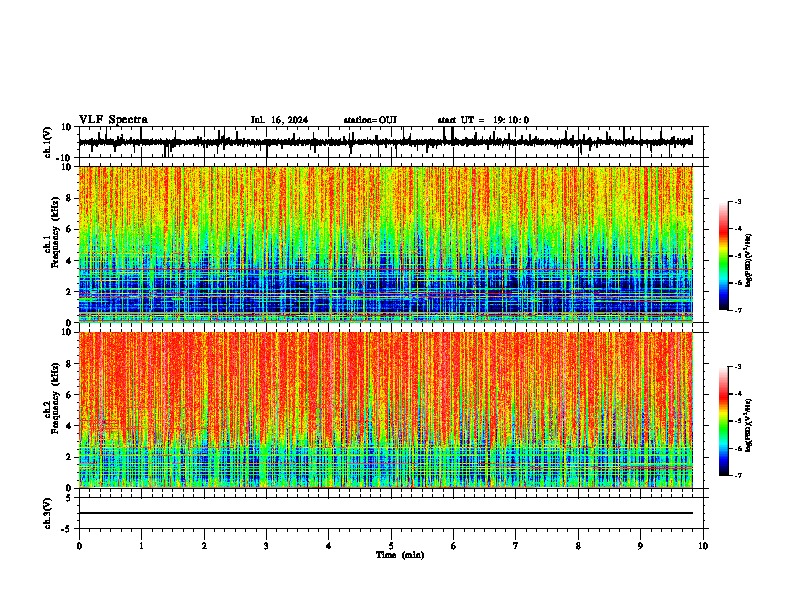
Task: Click the "2" kHz tick on ch.2 frequency axis
Action: tap(69, 457)
